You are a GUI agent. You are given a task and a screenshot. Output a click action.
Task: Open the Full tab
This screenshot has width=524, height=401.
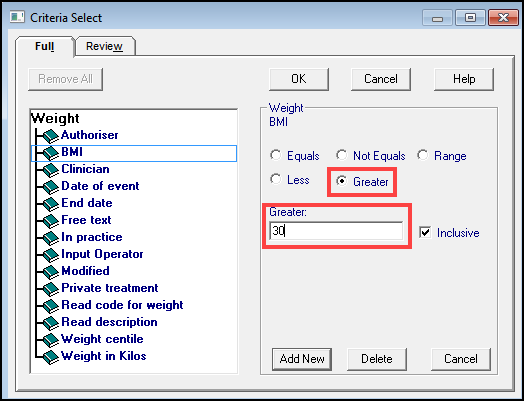[44, 46]
